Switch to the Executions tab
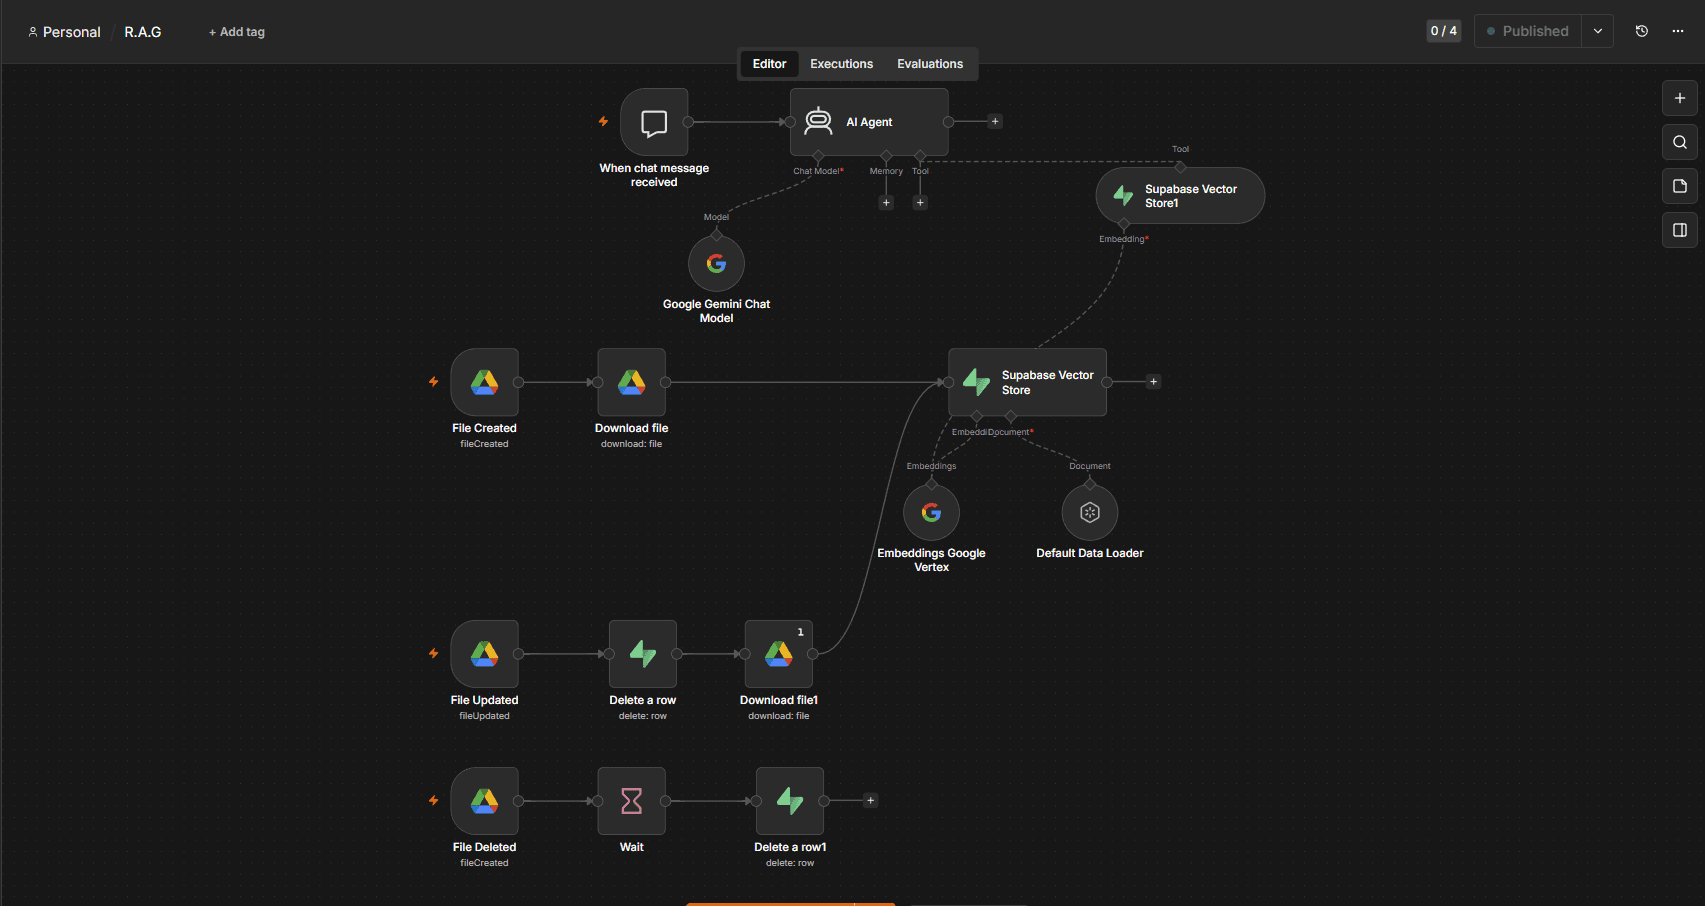The height and width of the screenshot is (906, 1705). 841,64
